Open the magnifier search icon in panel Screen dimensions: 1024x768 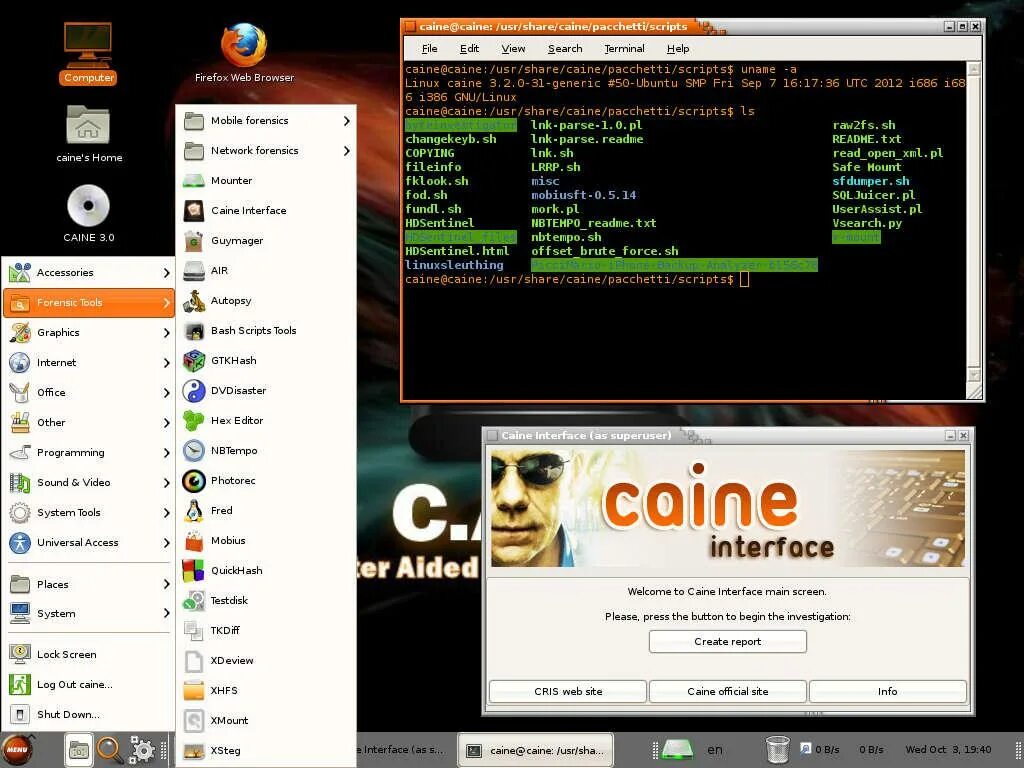pos(109,750)
